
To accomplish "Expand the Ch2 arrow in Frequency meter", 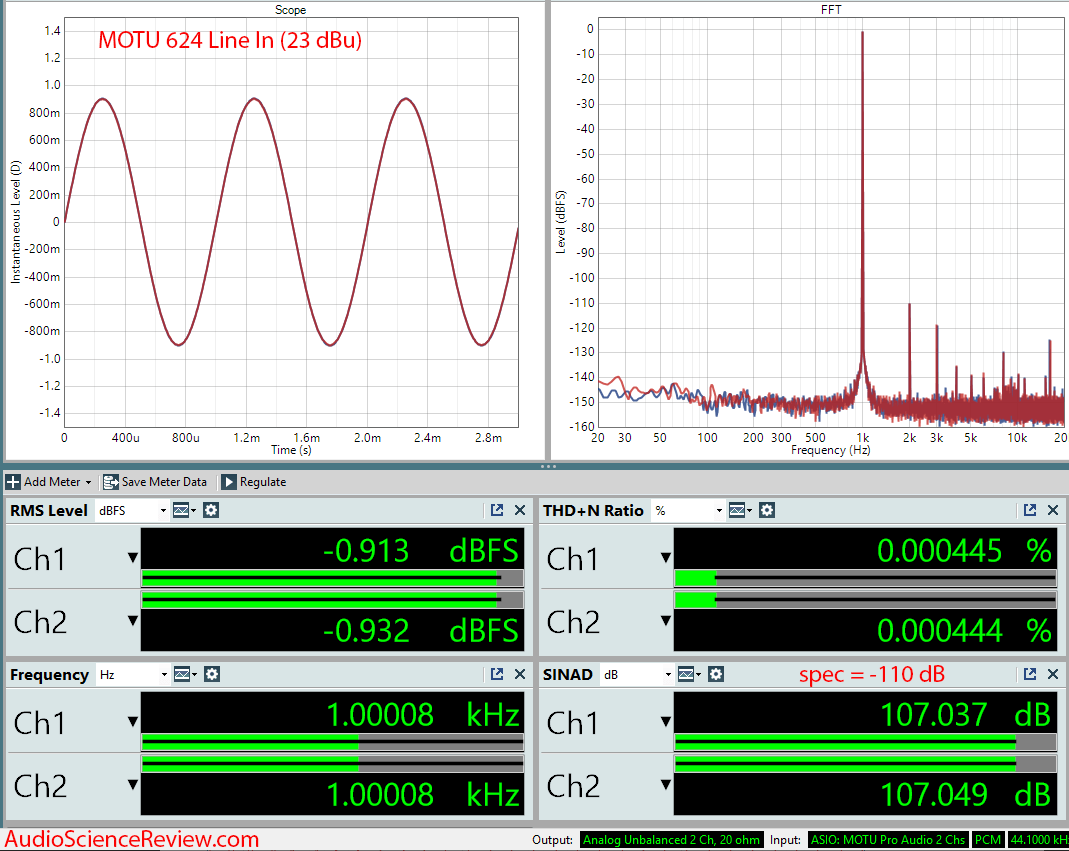I will [133, 784].
